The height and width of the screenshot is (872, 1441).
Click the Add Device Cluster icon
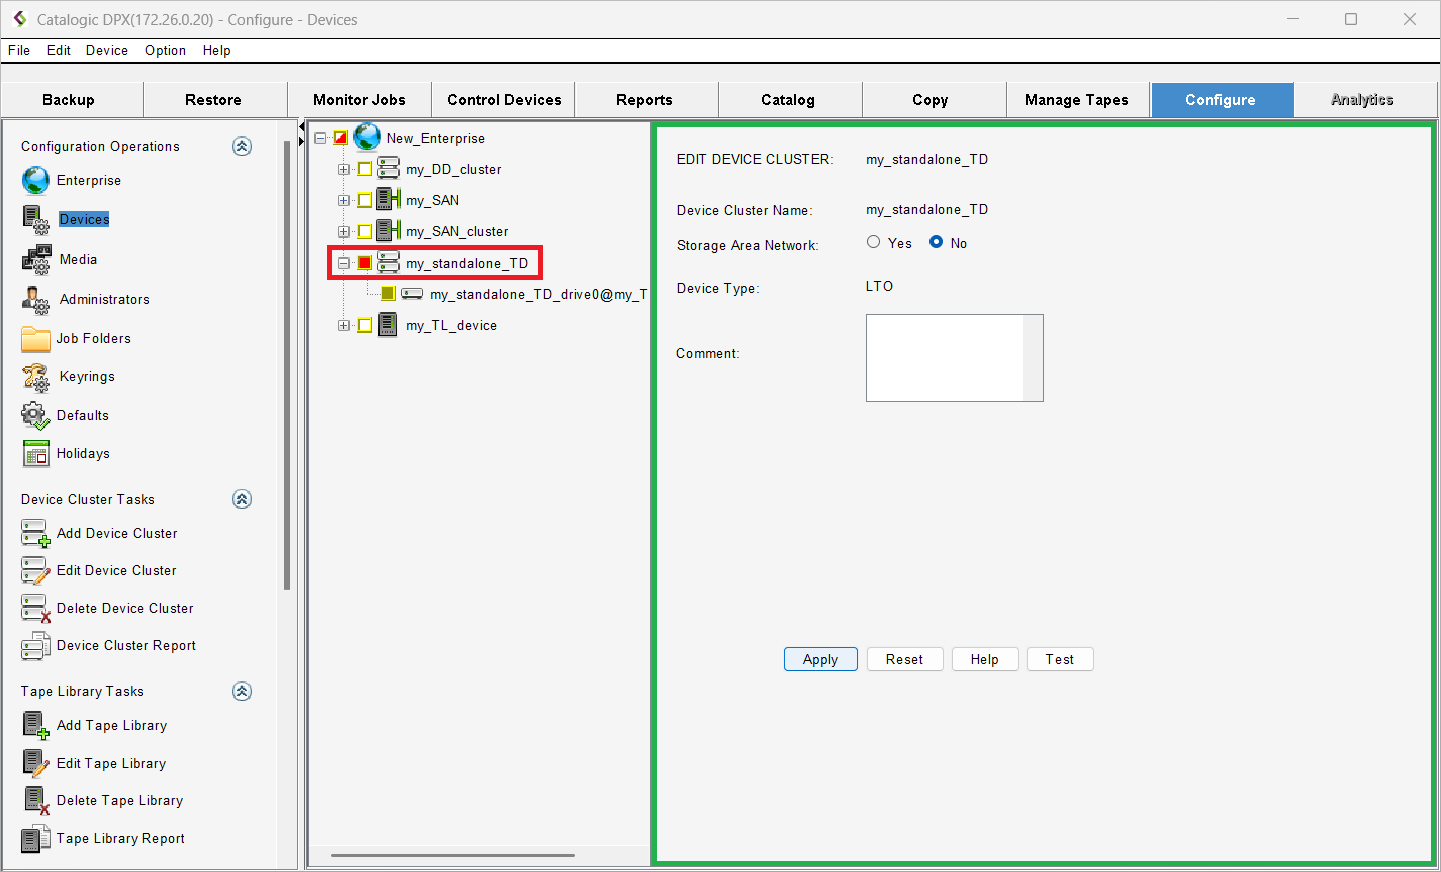(36, 534)
